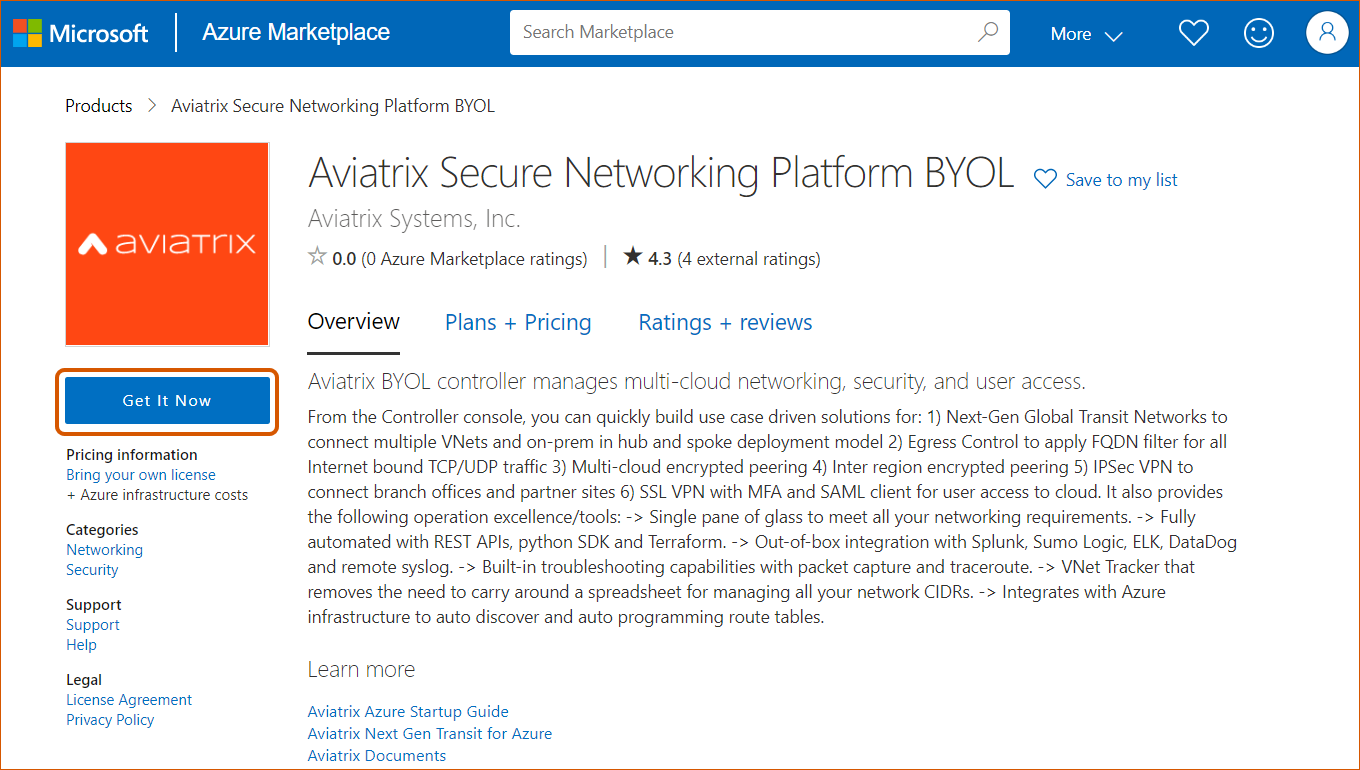The height and width of the screenshot is (770, 1360).
Task: Open the Aviatrix Azure Startup Guide link
Action: point(408,711)
